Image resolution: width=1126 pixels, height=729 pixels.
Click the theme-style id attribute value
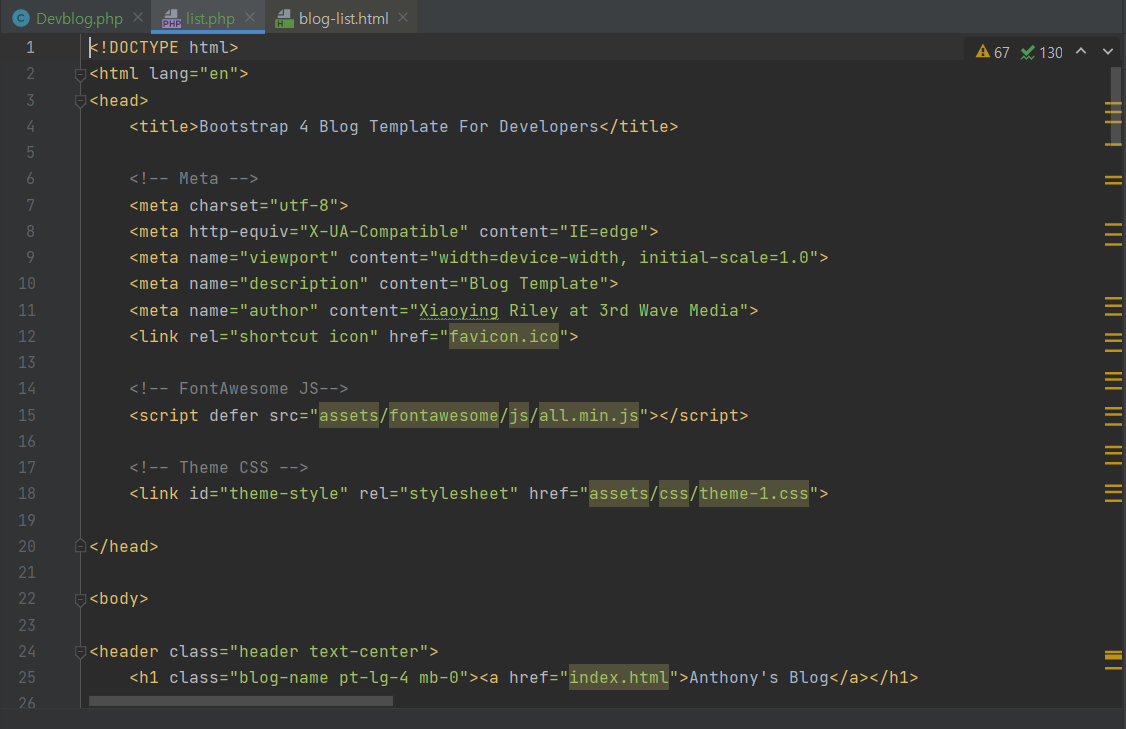point(284,493)
